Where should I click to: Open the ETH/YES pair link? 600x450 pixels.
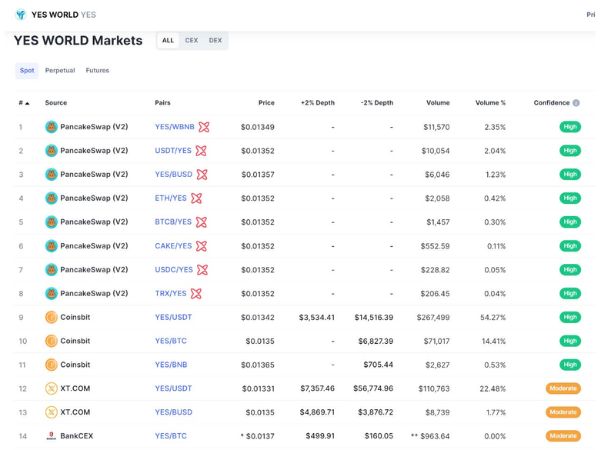pyautogui.click(x=171, y=198)
